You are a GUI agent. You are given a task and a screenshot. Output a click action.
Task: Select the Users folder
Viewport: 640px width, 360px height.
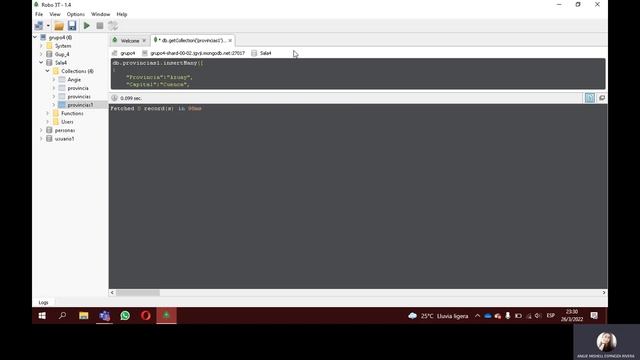coord(67,122)
